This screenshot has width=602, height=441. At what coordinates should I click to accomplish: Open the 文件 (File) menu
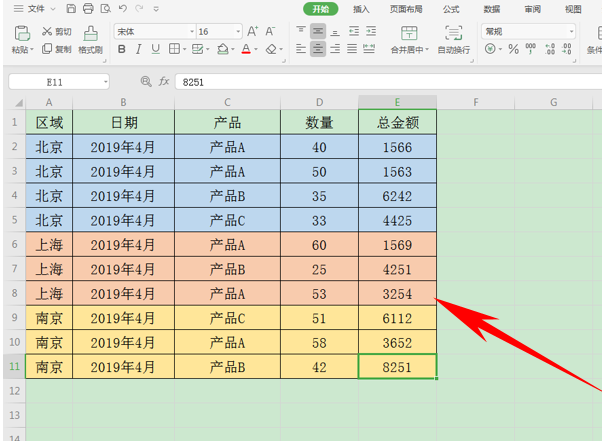(35, 8)
